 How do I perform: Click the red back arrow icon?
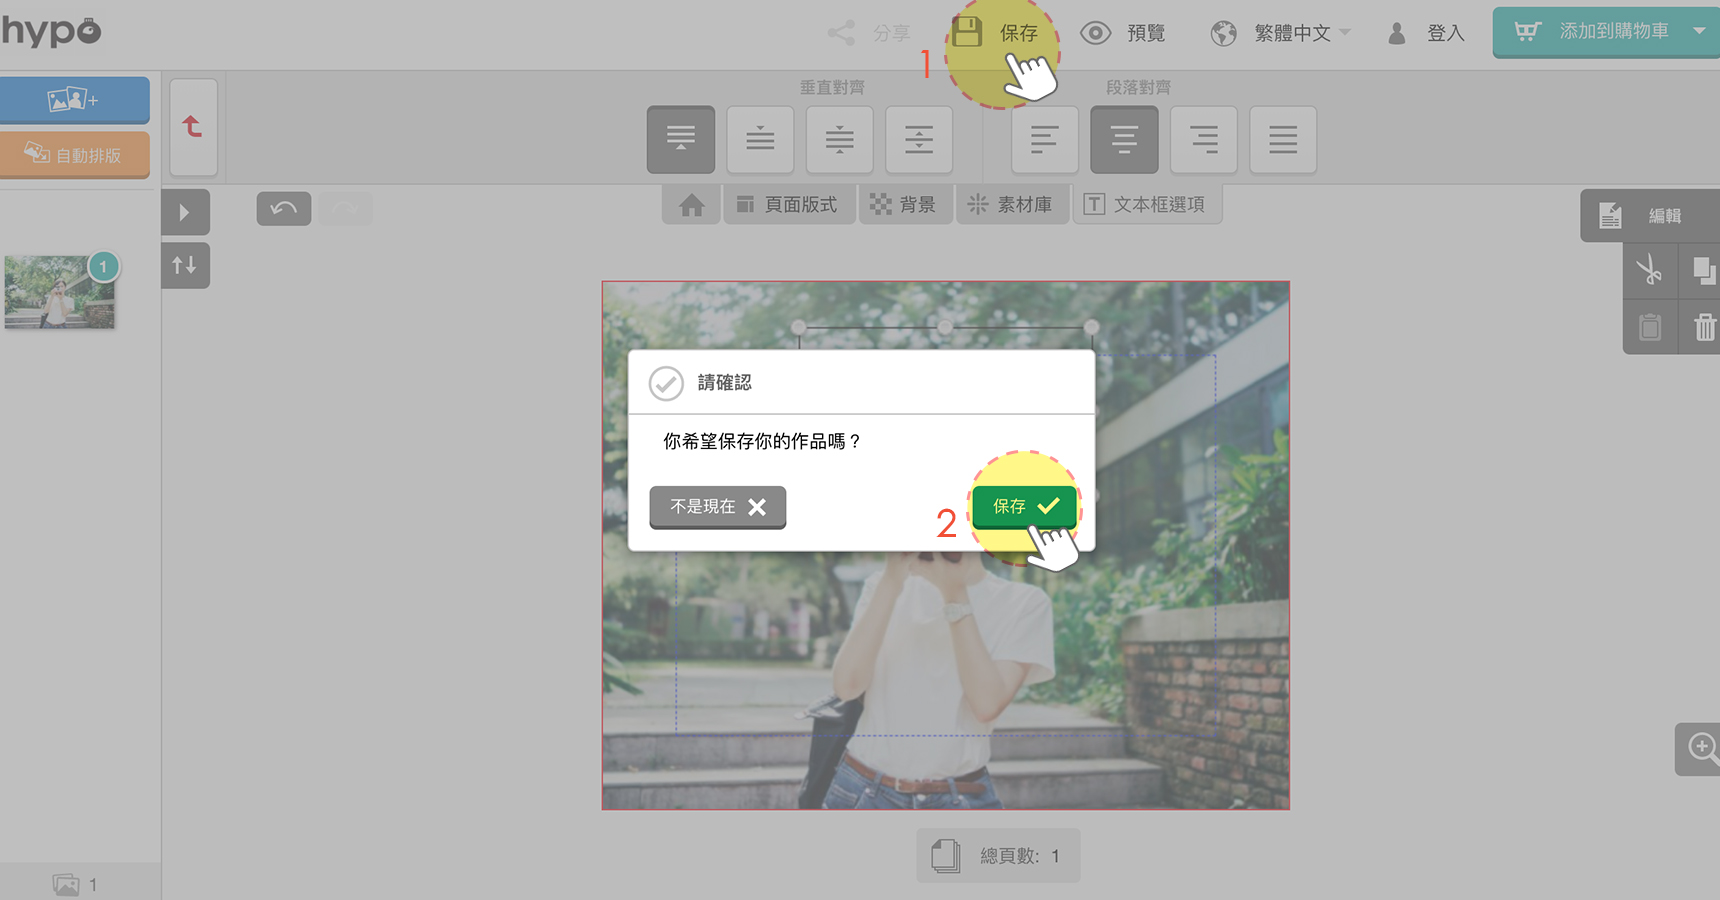tap(193, 127)
